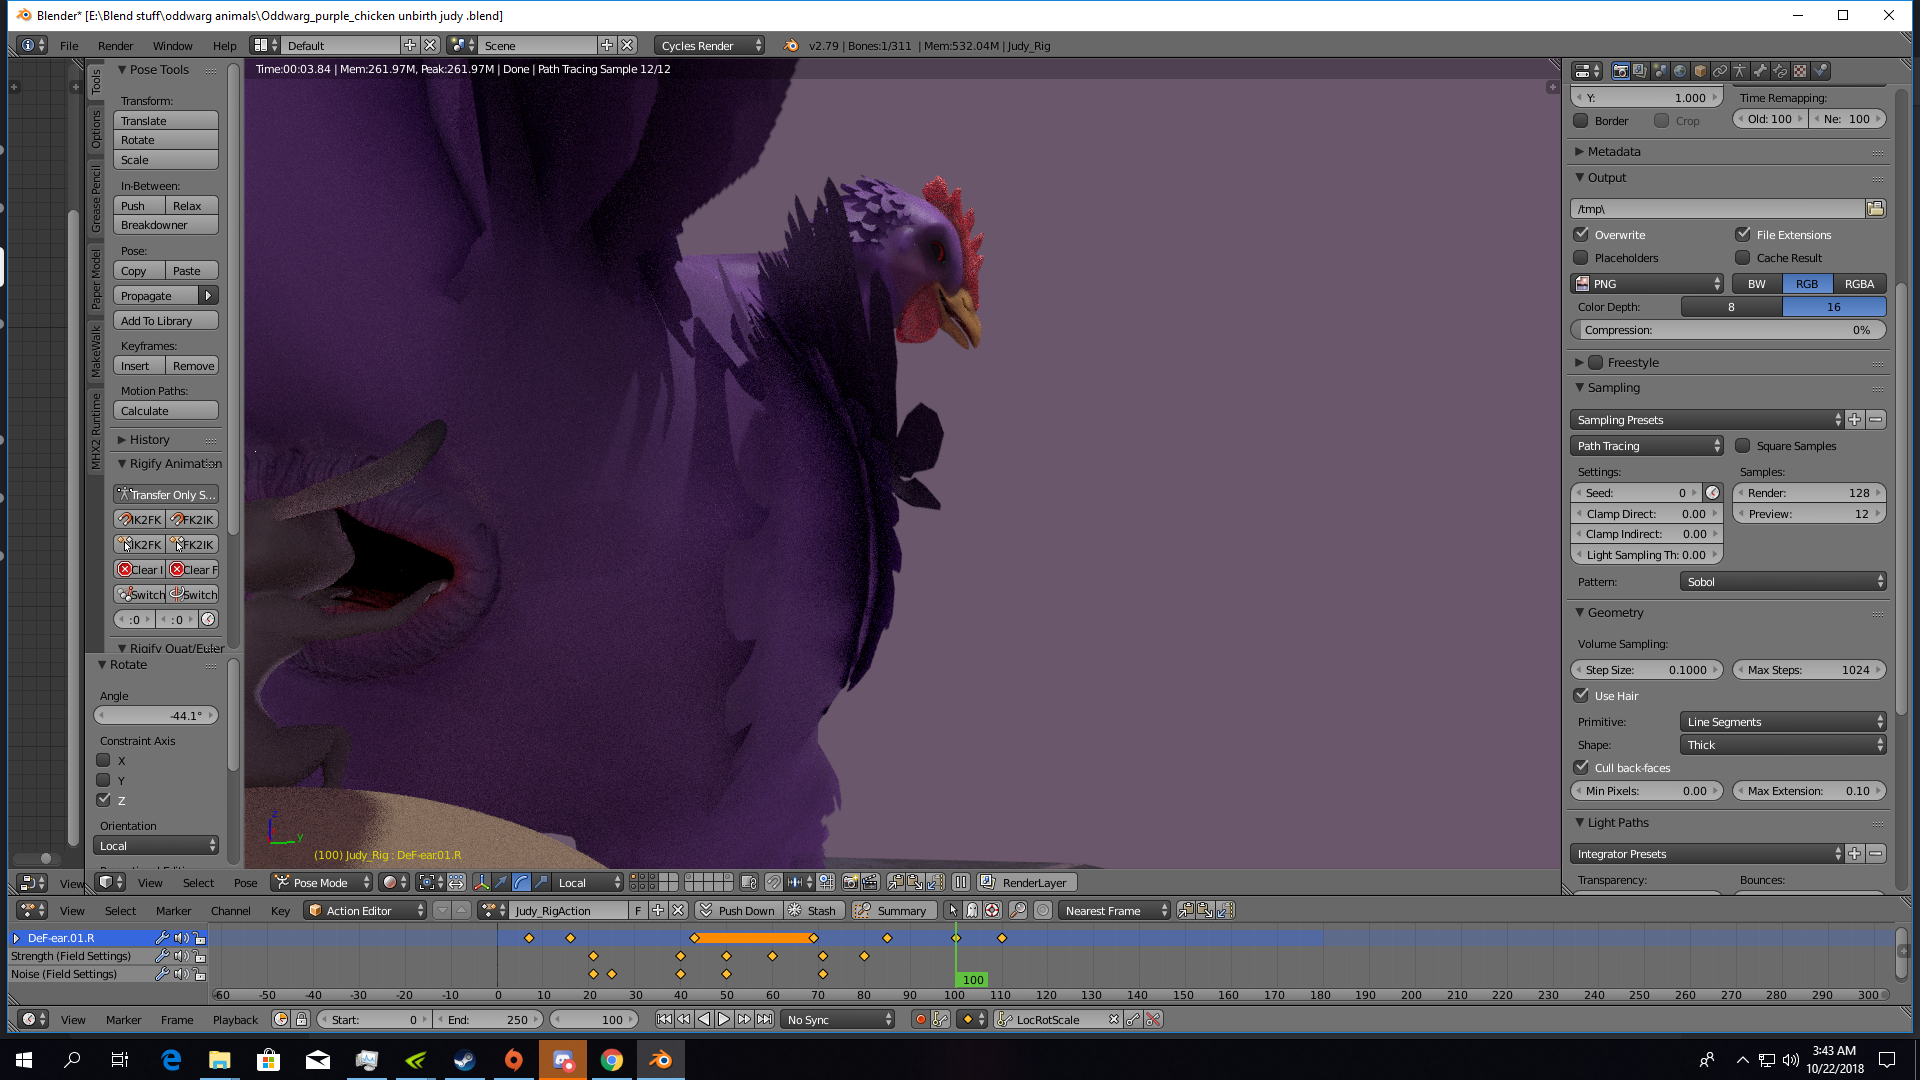Viewport: 1920px width, 1080px height.
Task: Expand the Metadata panel
Action: point(1613,152)
